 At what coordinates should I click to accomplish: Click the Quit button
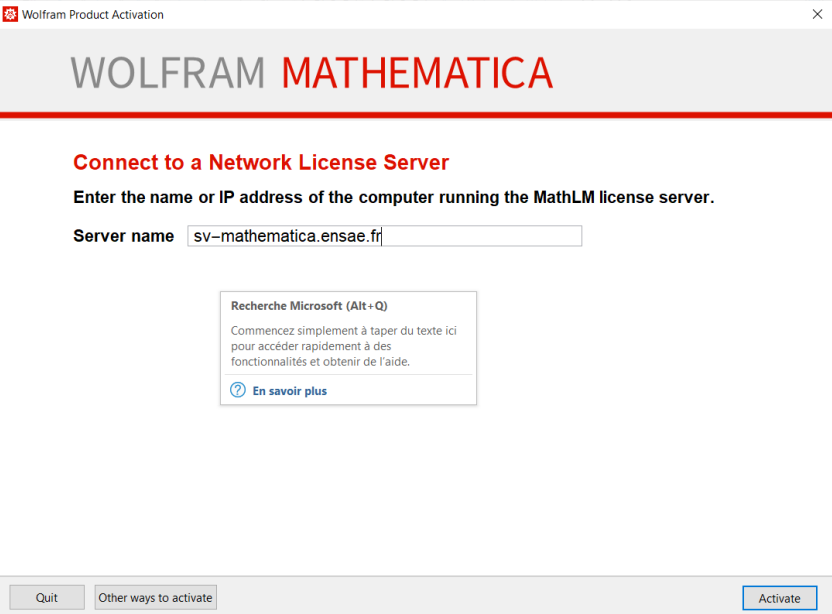point(46,597)
